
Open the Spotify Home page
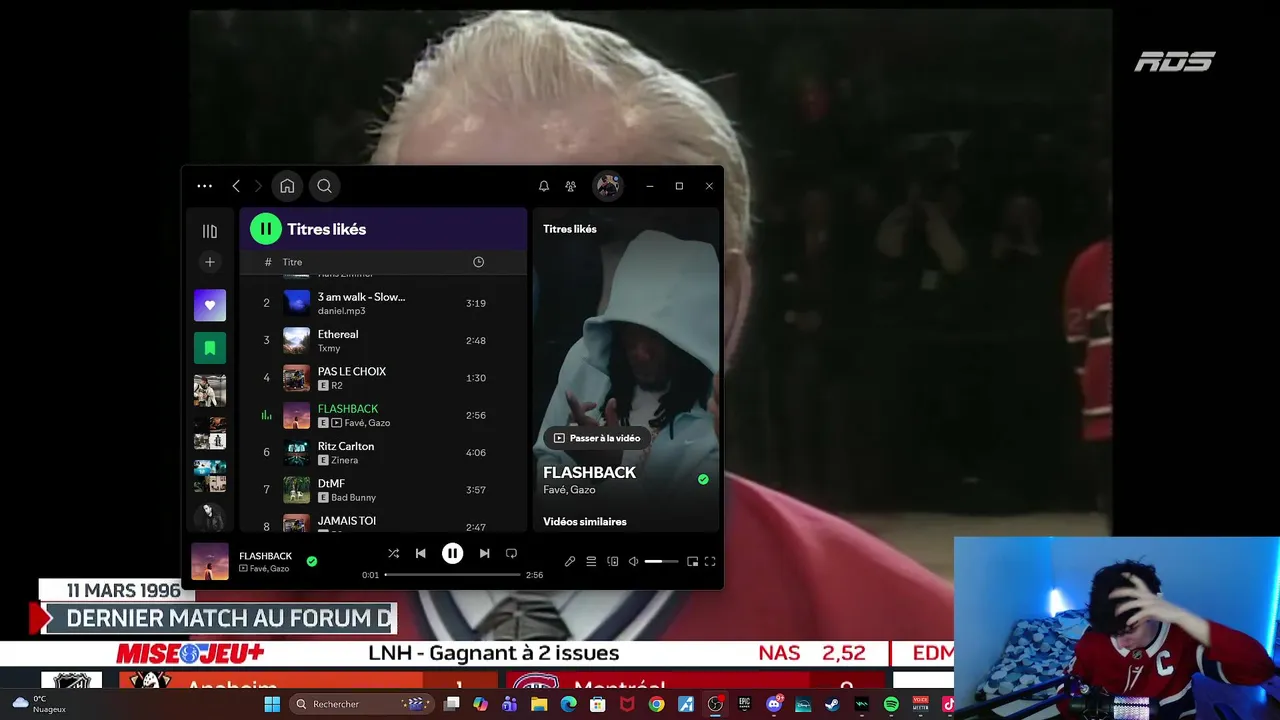[x=287, y=186]
